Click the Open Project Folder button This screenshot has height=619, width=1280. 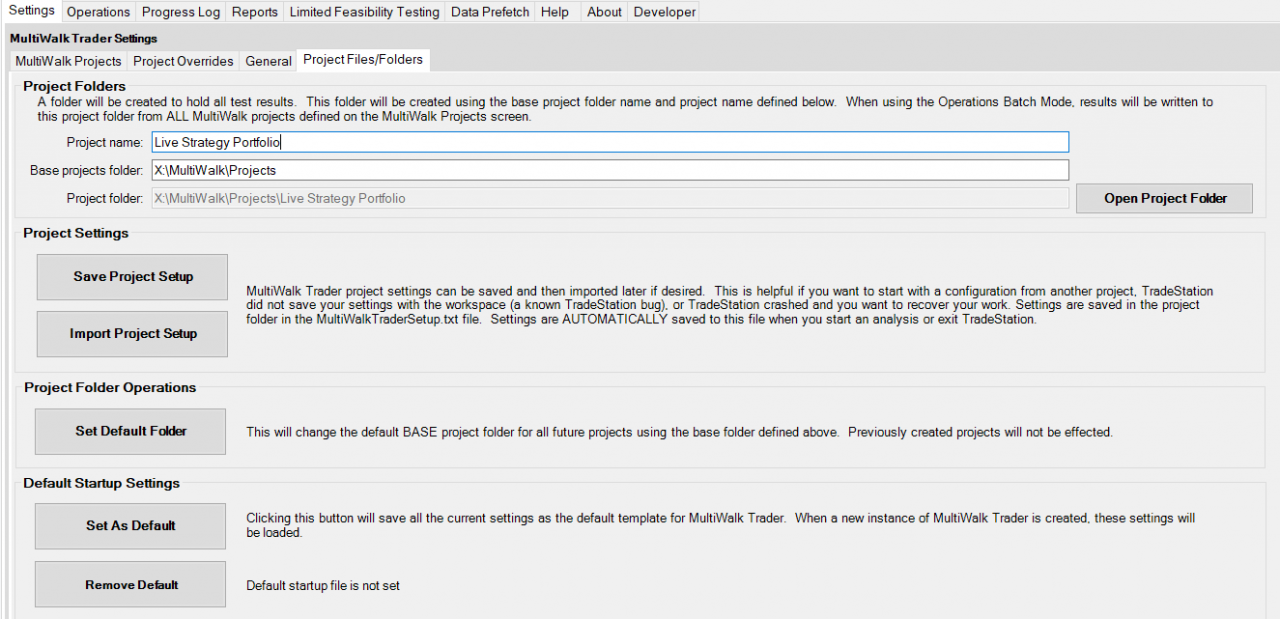pos(1165,198)
